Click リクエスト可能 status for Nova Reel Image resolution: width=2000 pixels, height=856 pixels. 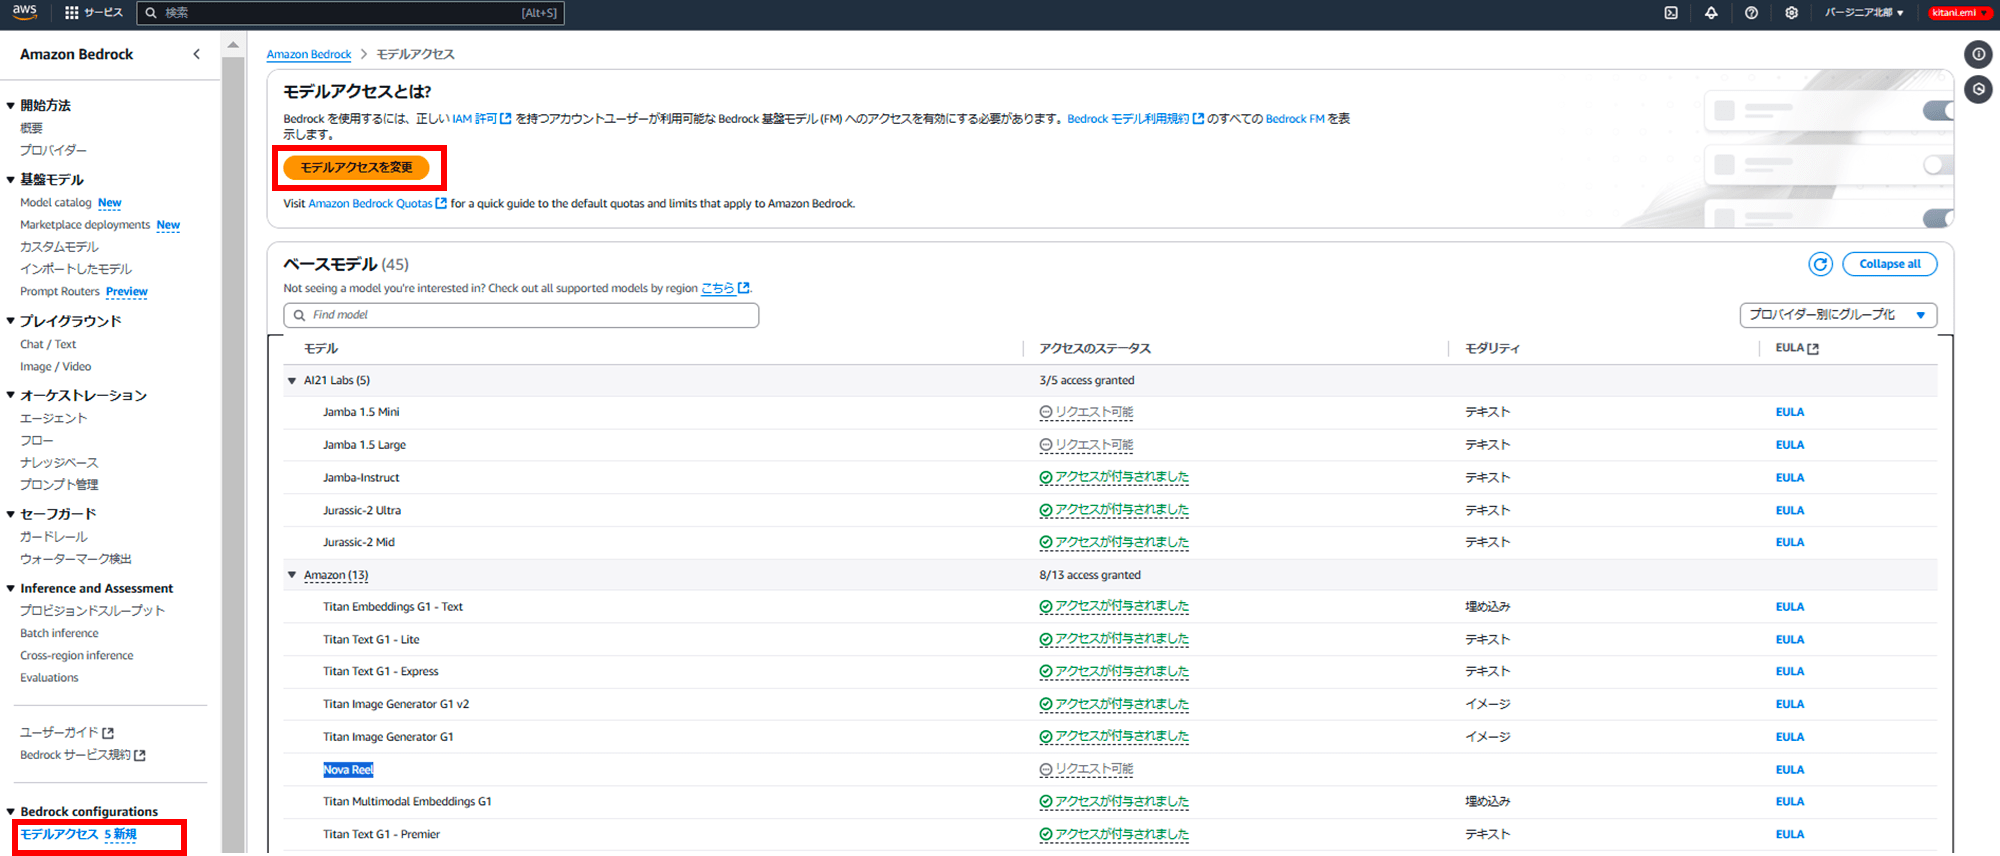[1086, 770]
